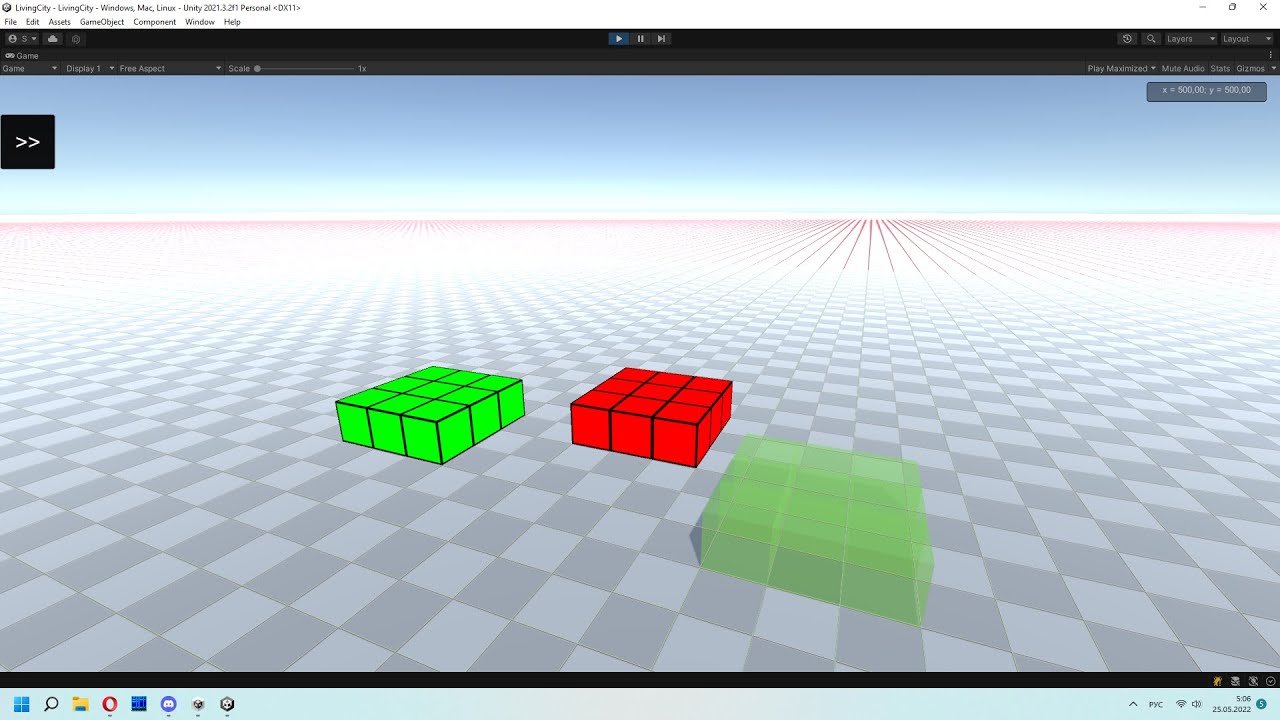Viewport: 1280px width, 720px height.
Task: Advance one frame with Step button
Action: pyautogui.click(x=661, y=39)
